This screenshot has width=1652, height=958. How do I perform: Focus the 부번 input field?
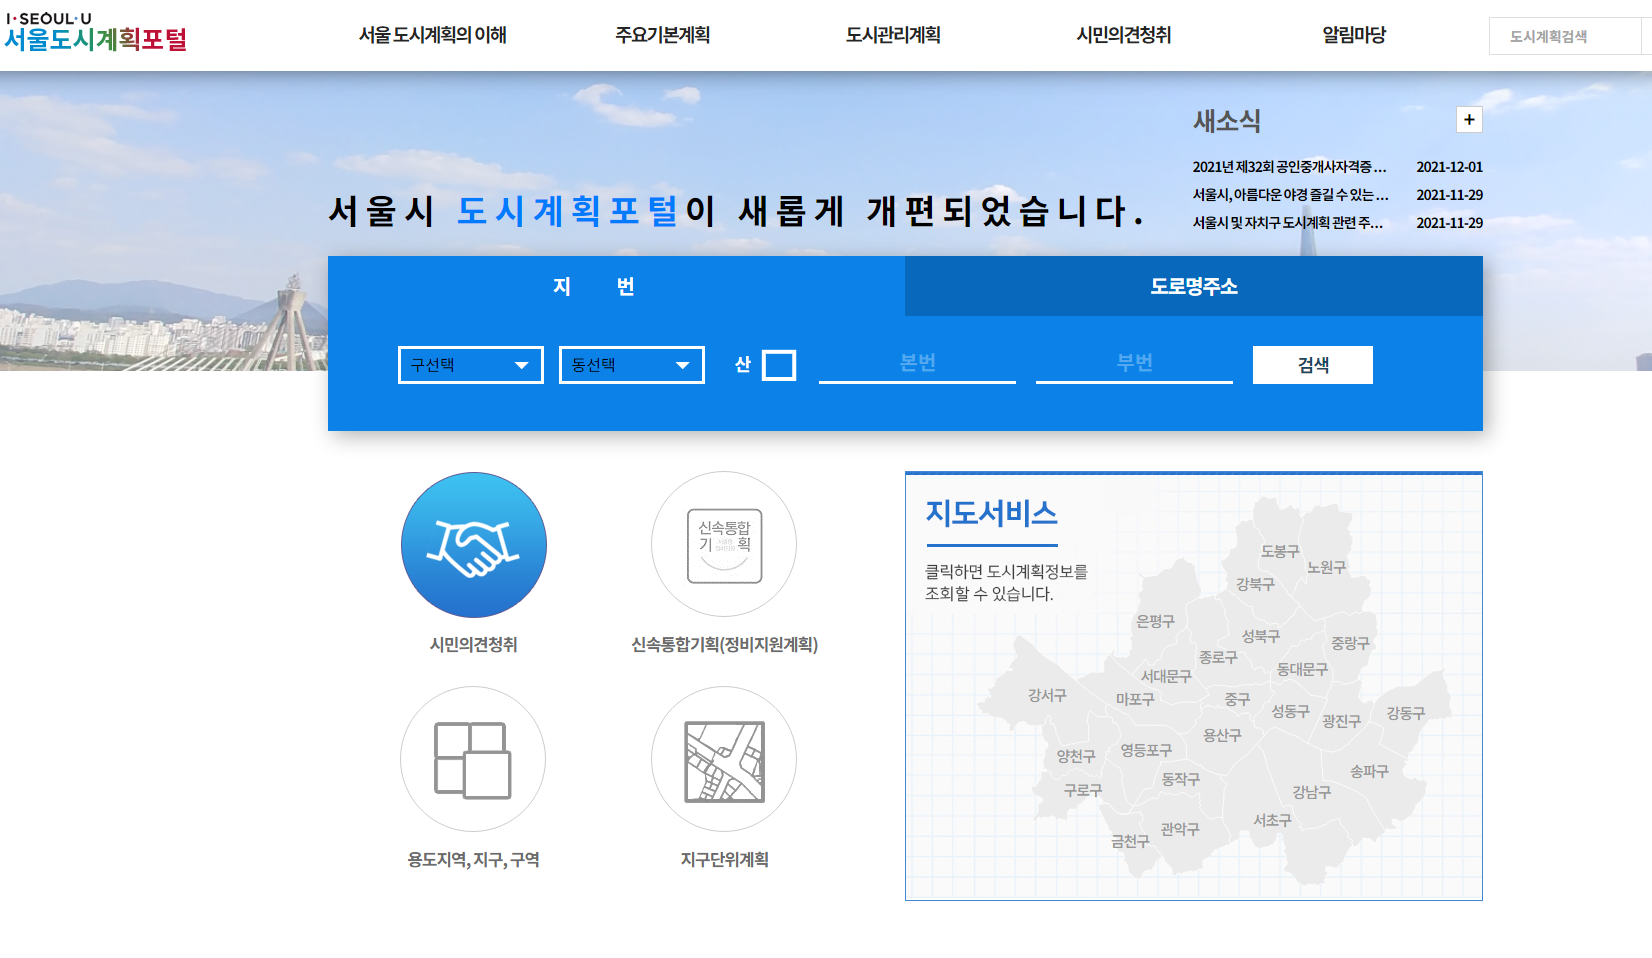[x=1134, y=364]
